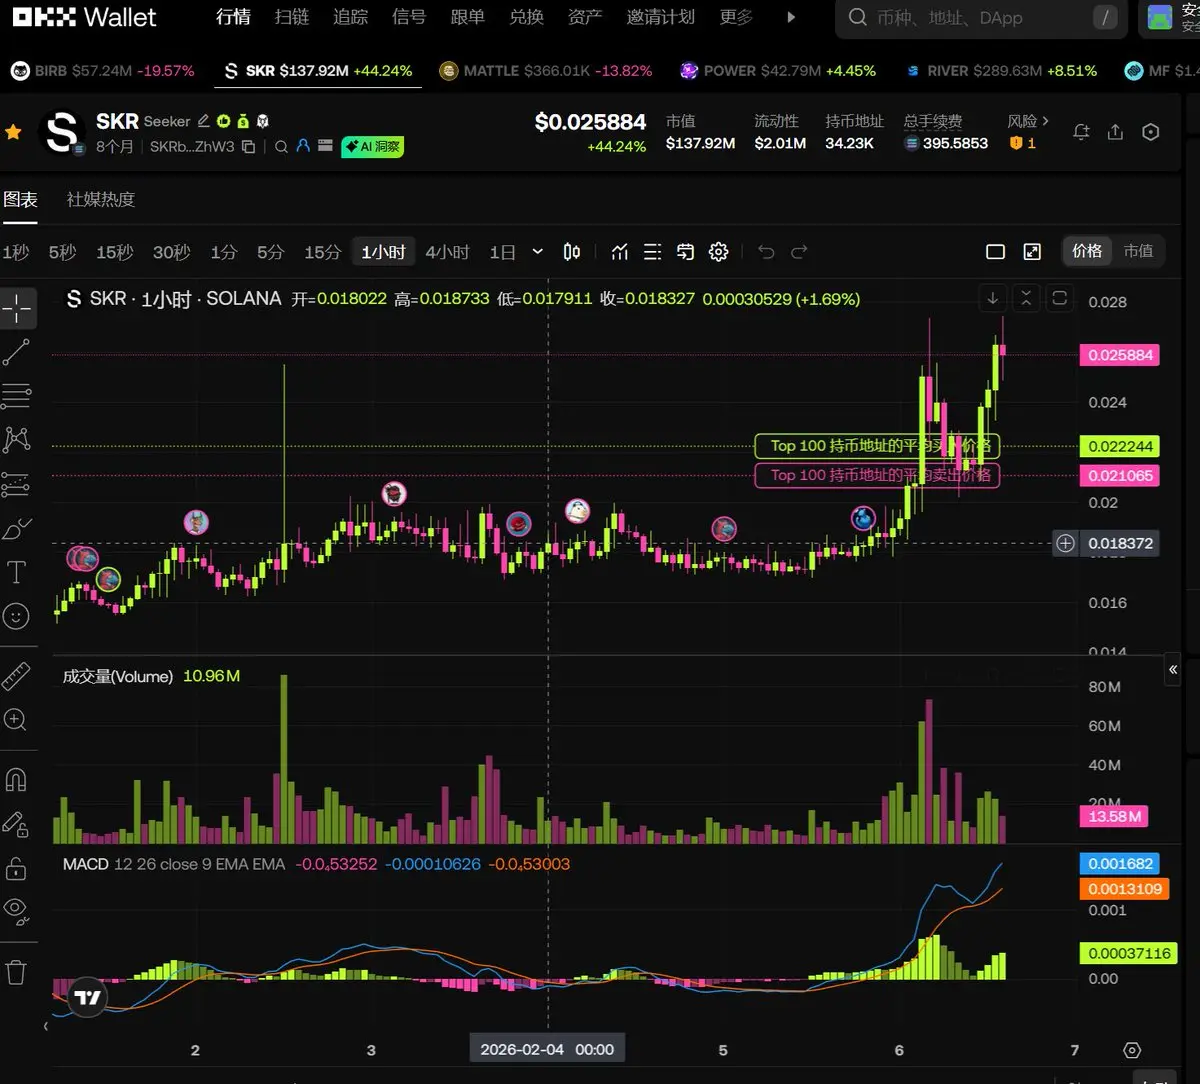This screenshot has width=1200, height=1084.
Task: Open chart timezone settings at bottom right
Action: click(1132, 1050)
